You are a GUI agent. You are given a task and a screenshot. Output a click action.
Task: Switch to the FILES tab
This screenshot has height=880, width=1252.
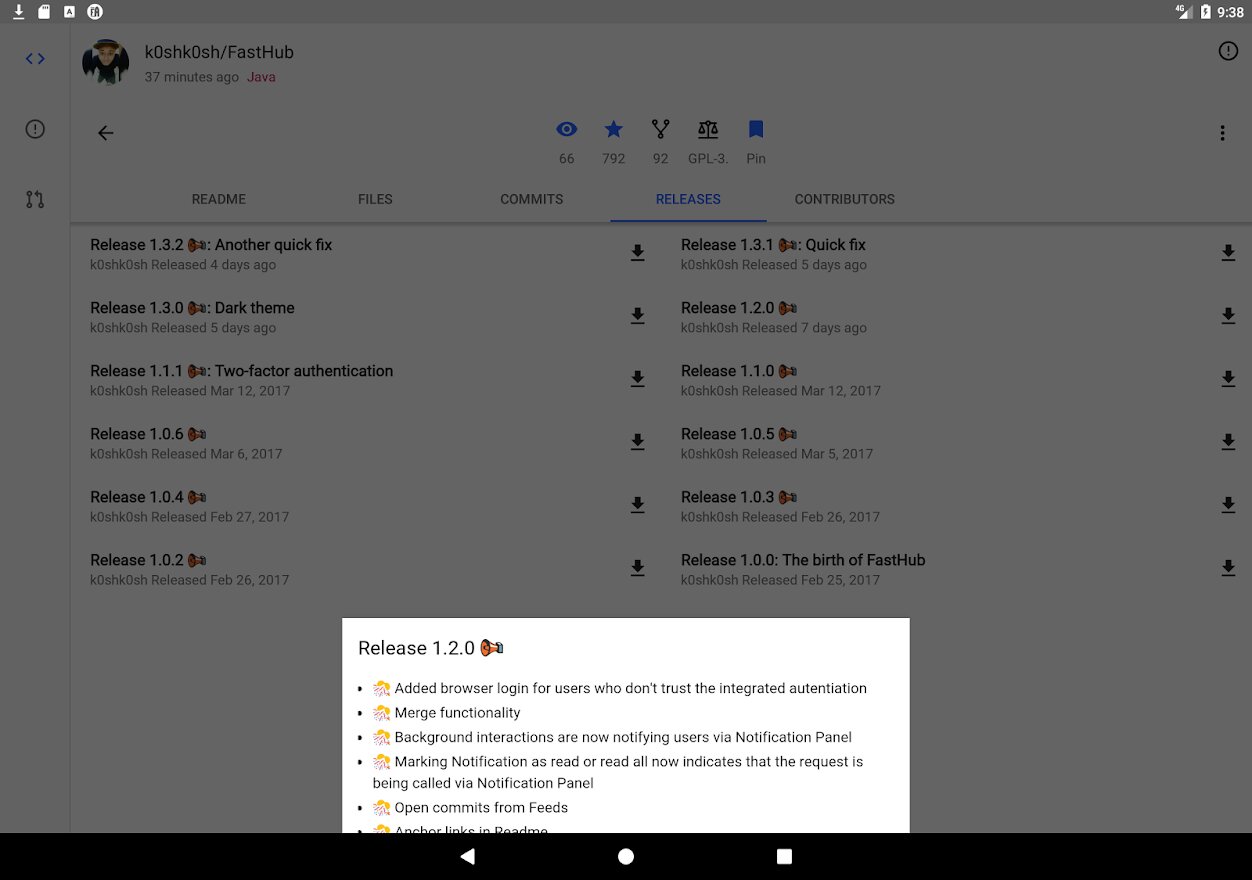tap(375, 199)
